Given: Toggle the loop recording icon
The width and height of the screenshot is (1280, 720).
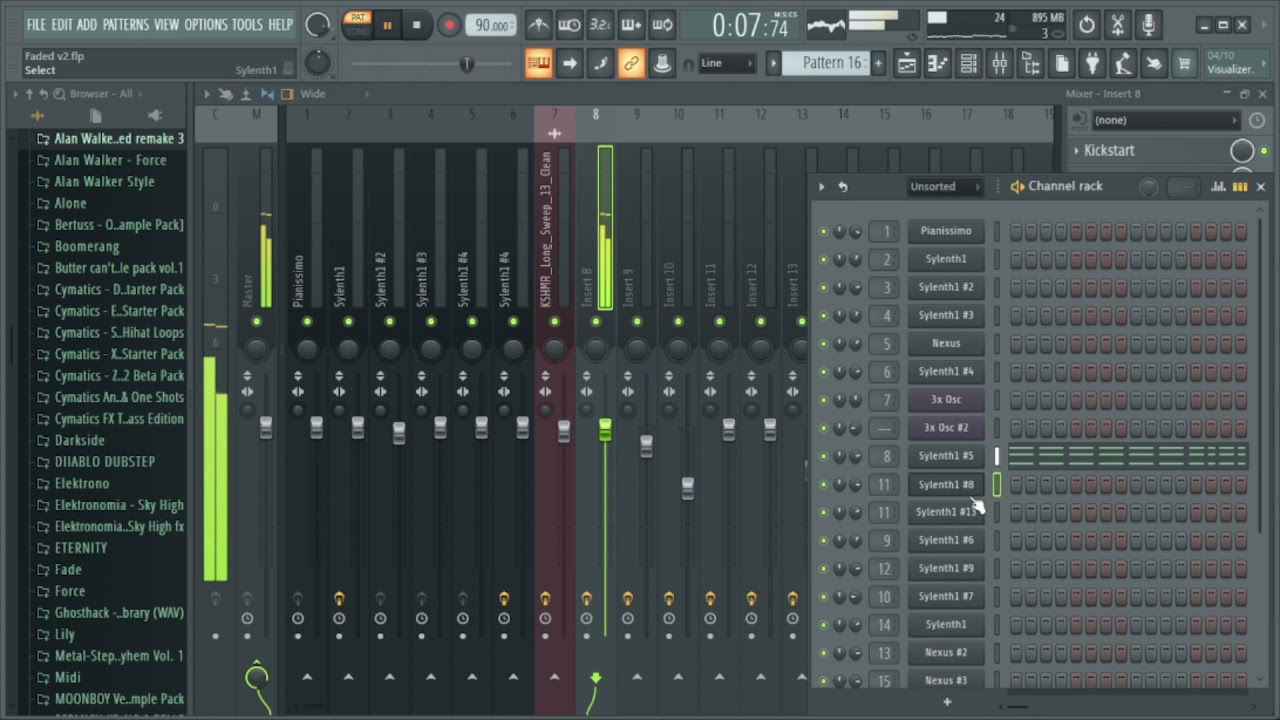Looking at the screenshot, I should point(662,25).
